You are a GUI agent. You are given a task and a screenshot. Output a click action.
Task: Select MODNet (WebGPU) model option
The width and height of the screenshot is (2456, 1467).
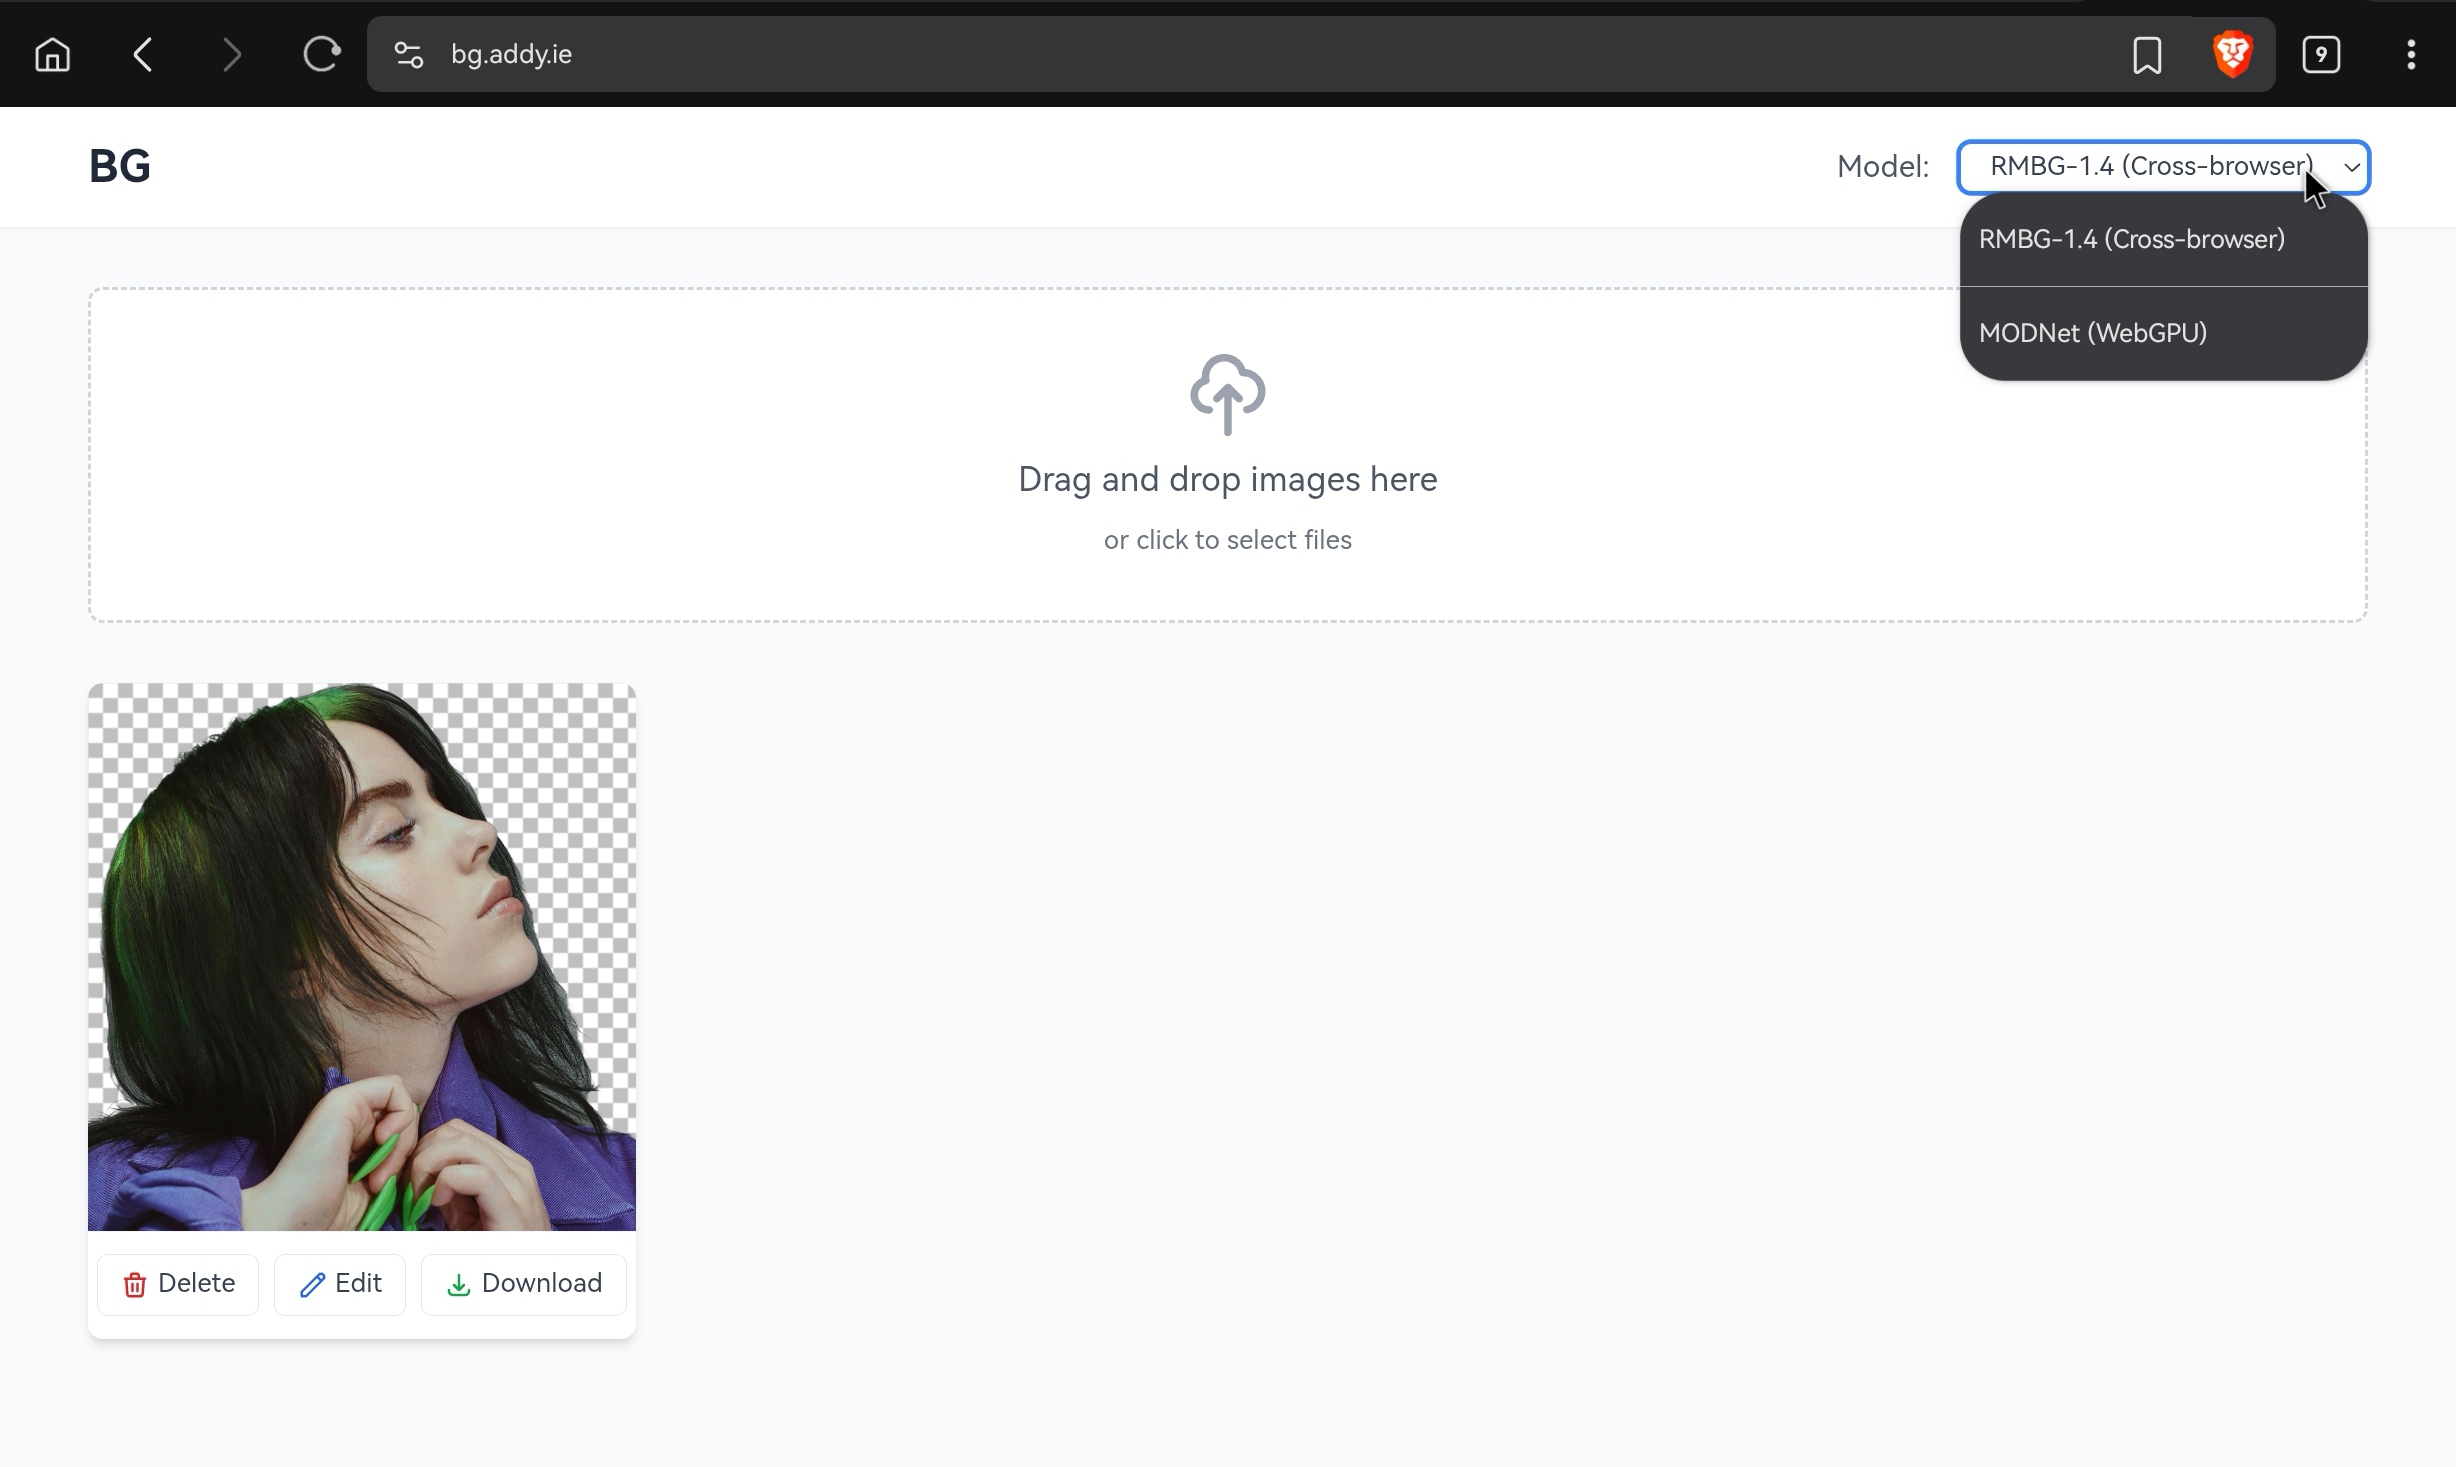point(2092,333)
